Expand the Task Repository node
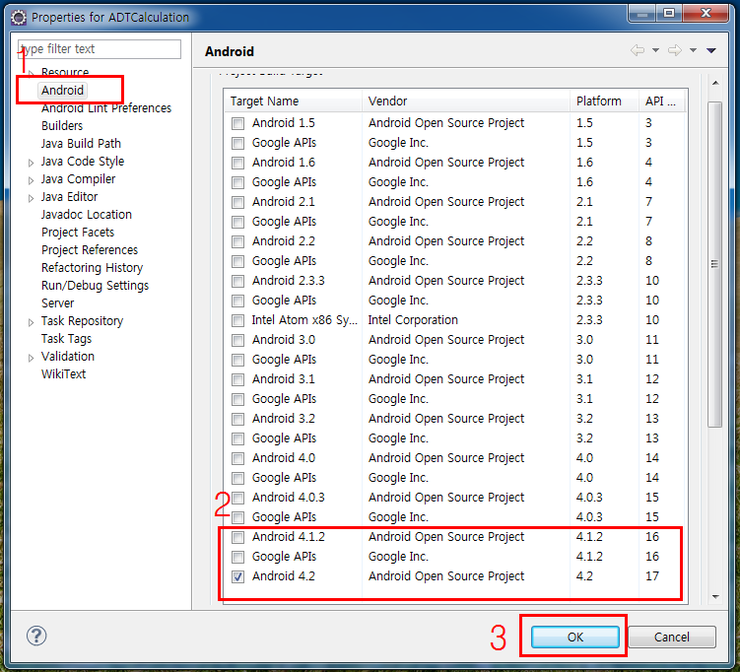The image size is (740, 672). (x=31, y=322)
